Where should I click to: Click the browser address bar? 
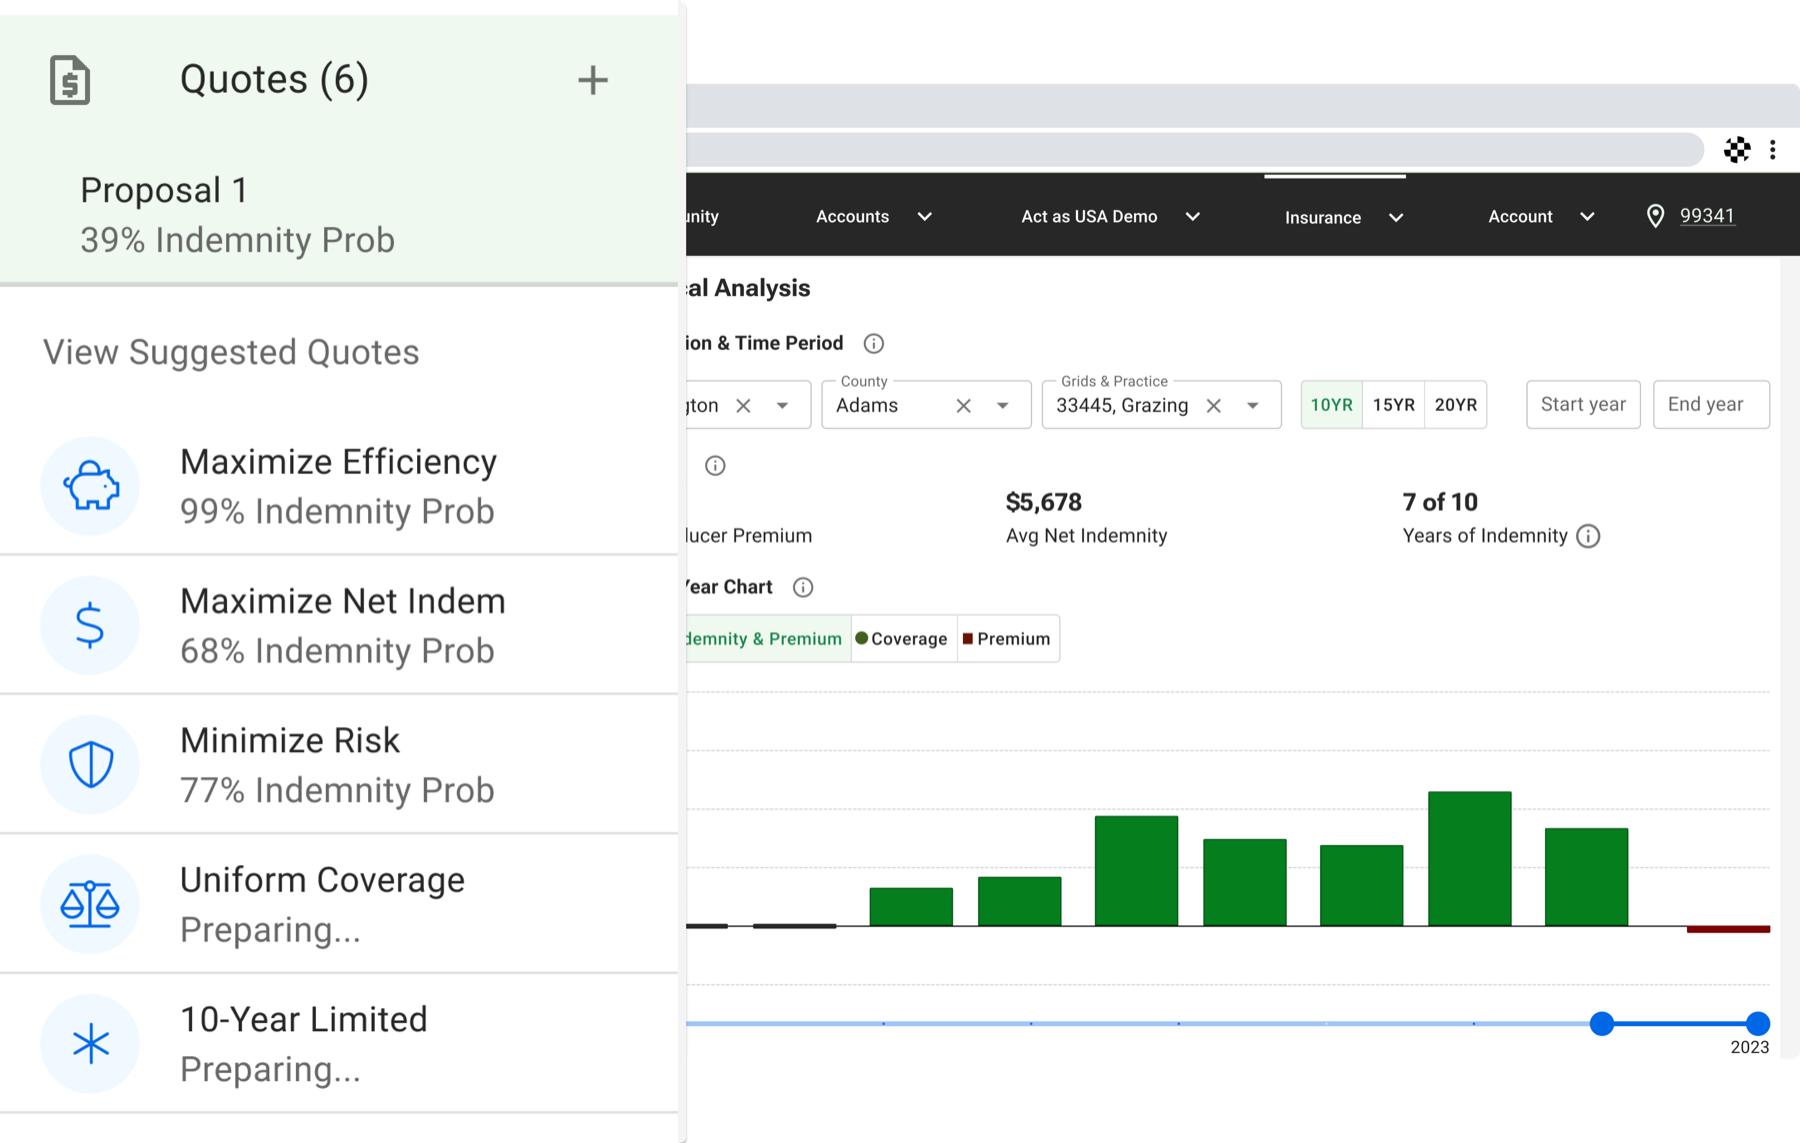pyautogui.click(x=1195, y=150)
